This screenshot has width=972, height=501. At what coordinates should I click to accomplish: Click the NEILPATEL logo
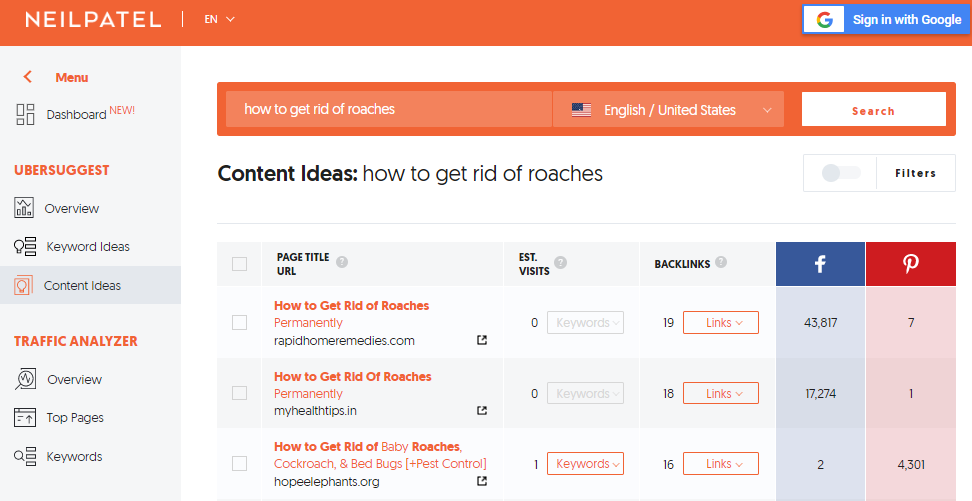[94, 20]
